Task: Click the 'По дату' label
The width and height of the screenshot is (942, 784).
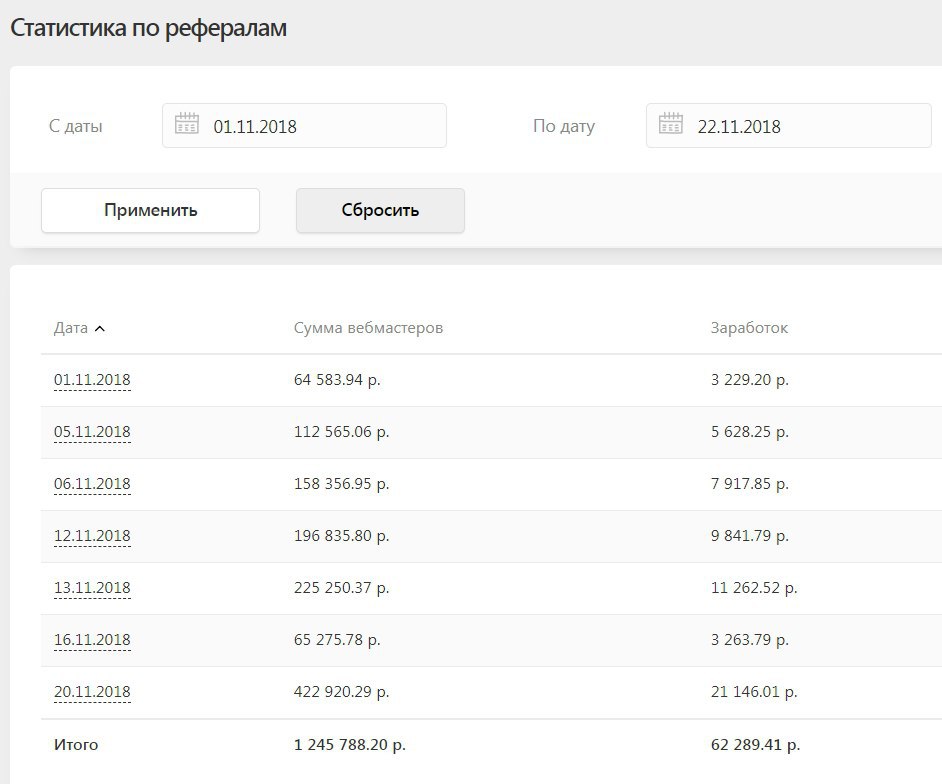Action: click(x=564, y=126)
